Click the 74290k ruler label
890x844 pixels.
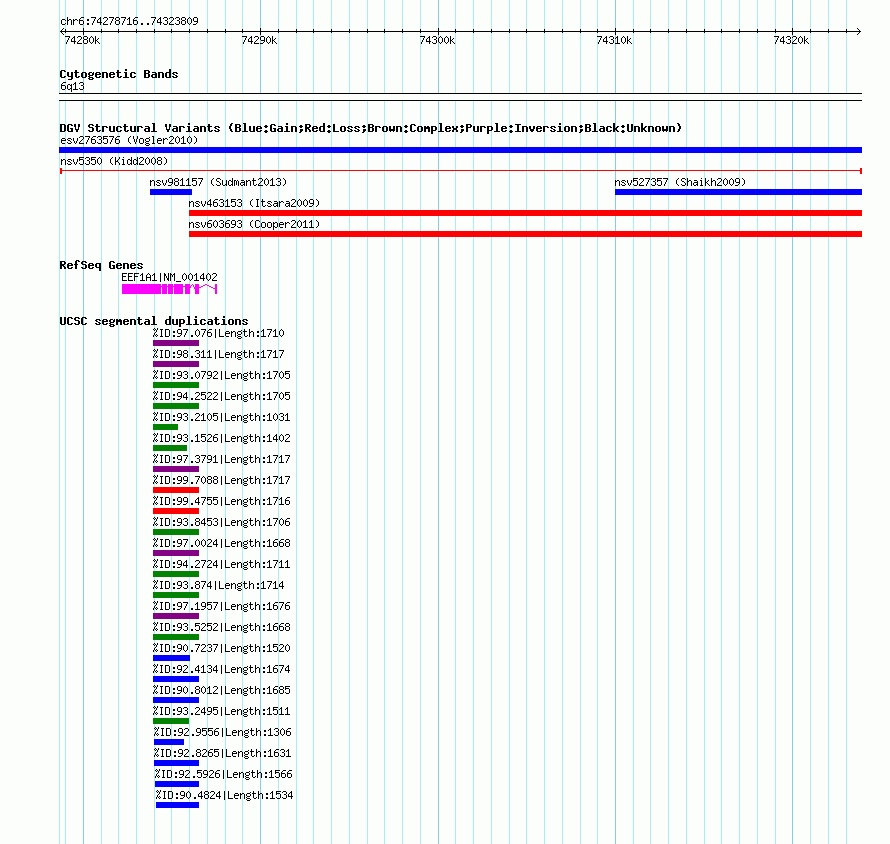point(259,40)
